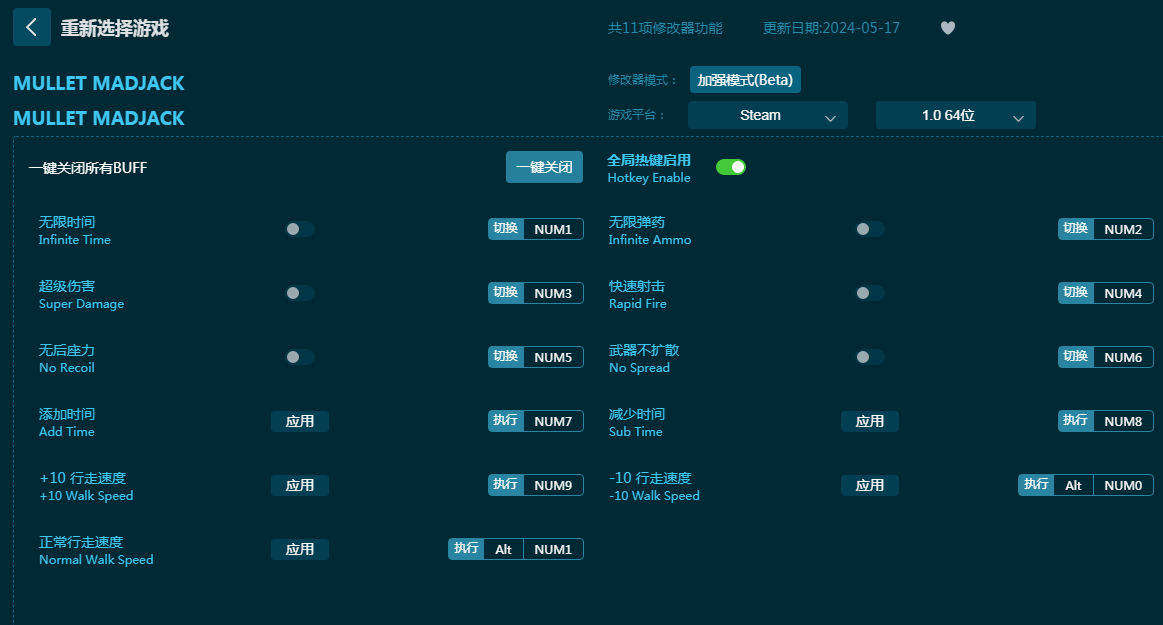Click the Alt key of Normal Walk Speed hotkey
This screenshot has width=1163, height=625.
point(504,549)
